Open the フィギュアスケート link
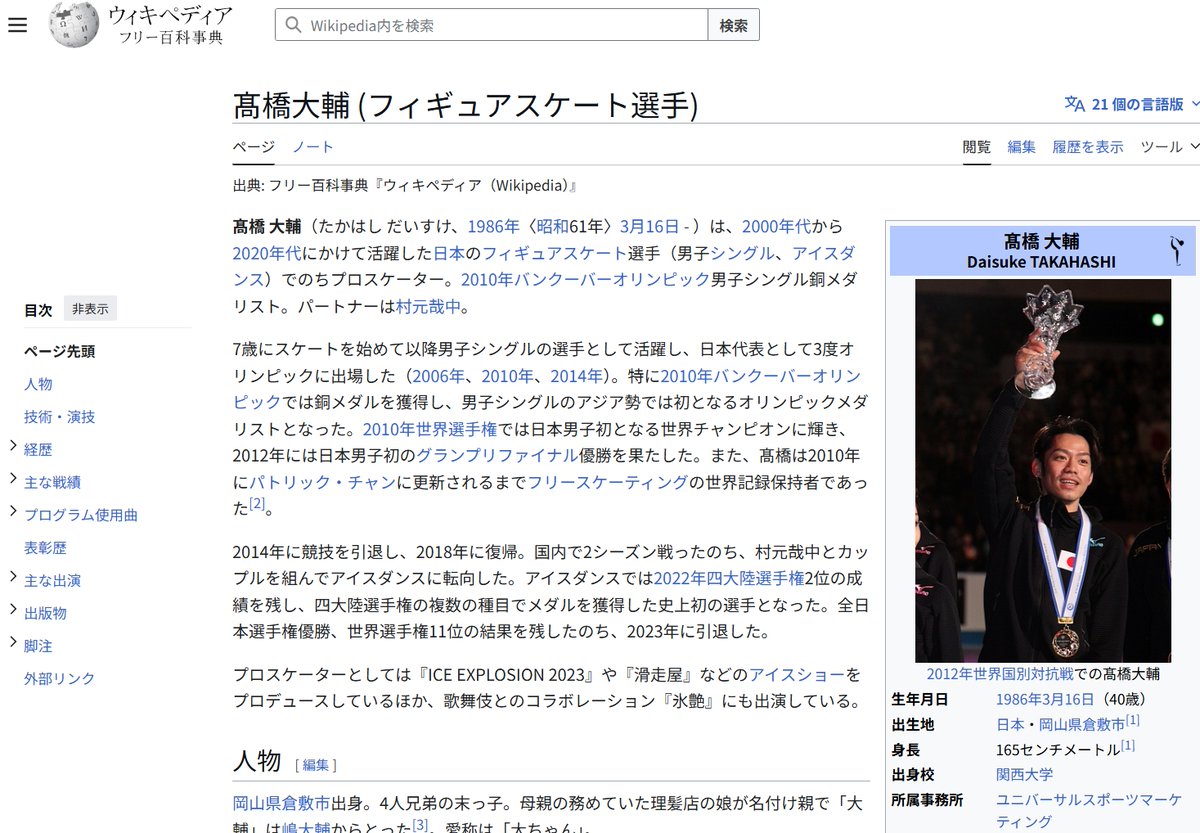 click(x=555, y=253)
